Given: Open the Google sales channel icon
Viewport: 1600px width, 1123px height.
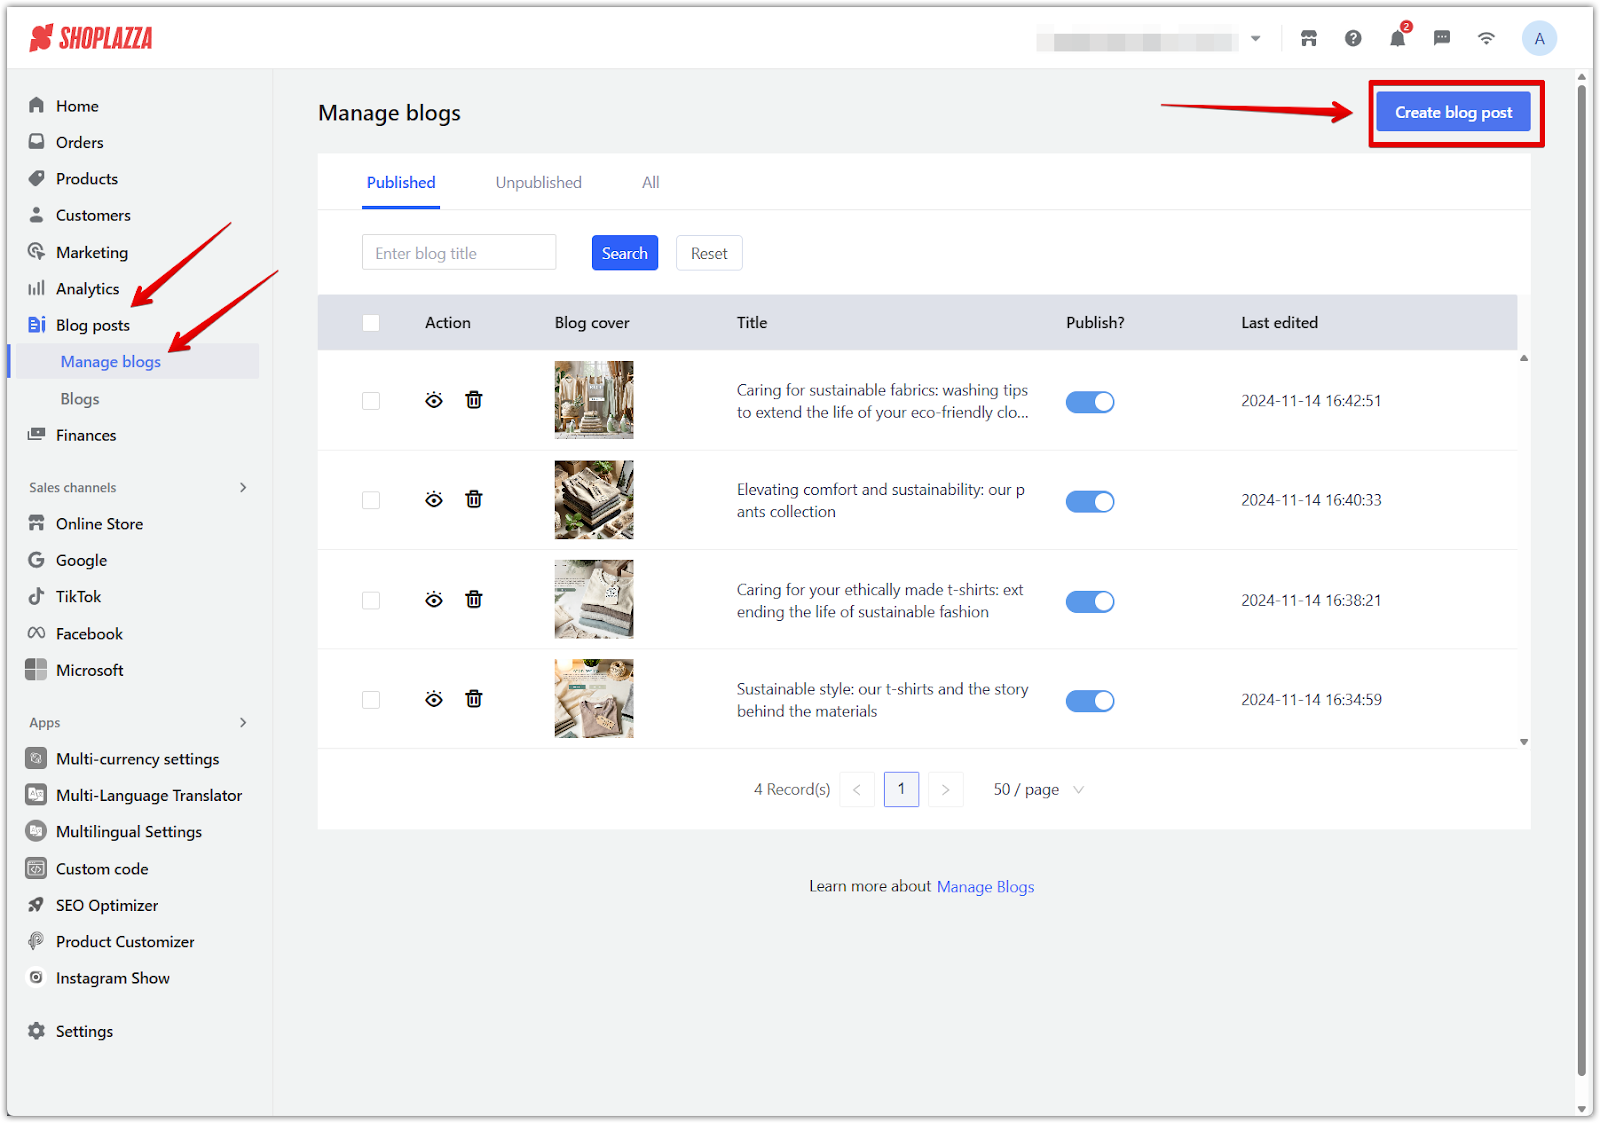Looking at the screenshot, I should (36, 560).
